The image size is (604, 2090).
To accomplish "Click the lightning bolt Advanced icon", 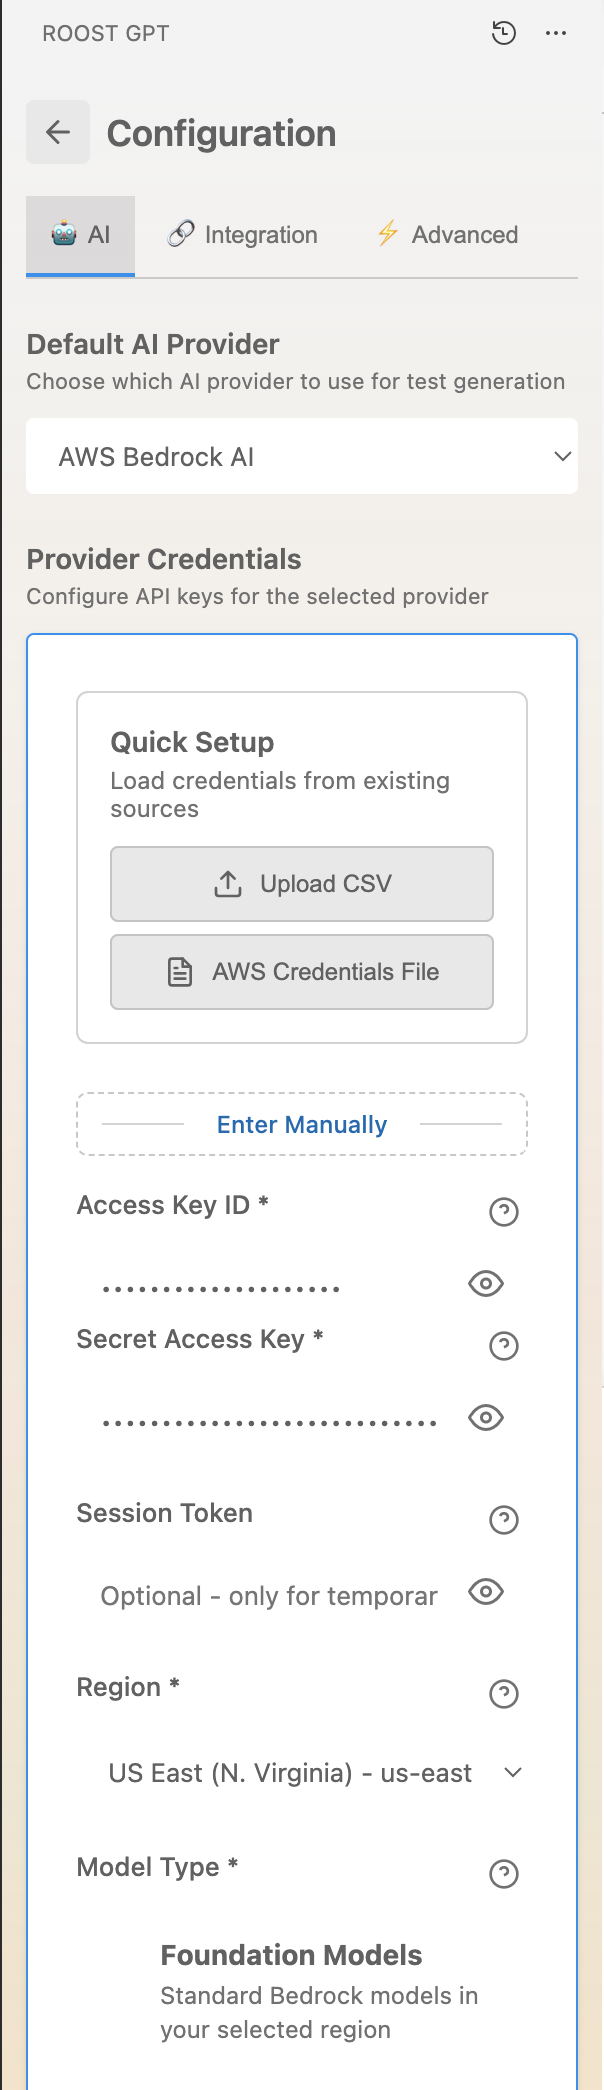I will pyautogui.click(x=388, y=234).
